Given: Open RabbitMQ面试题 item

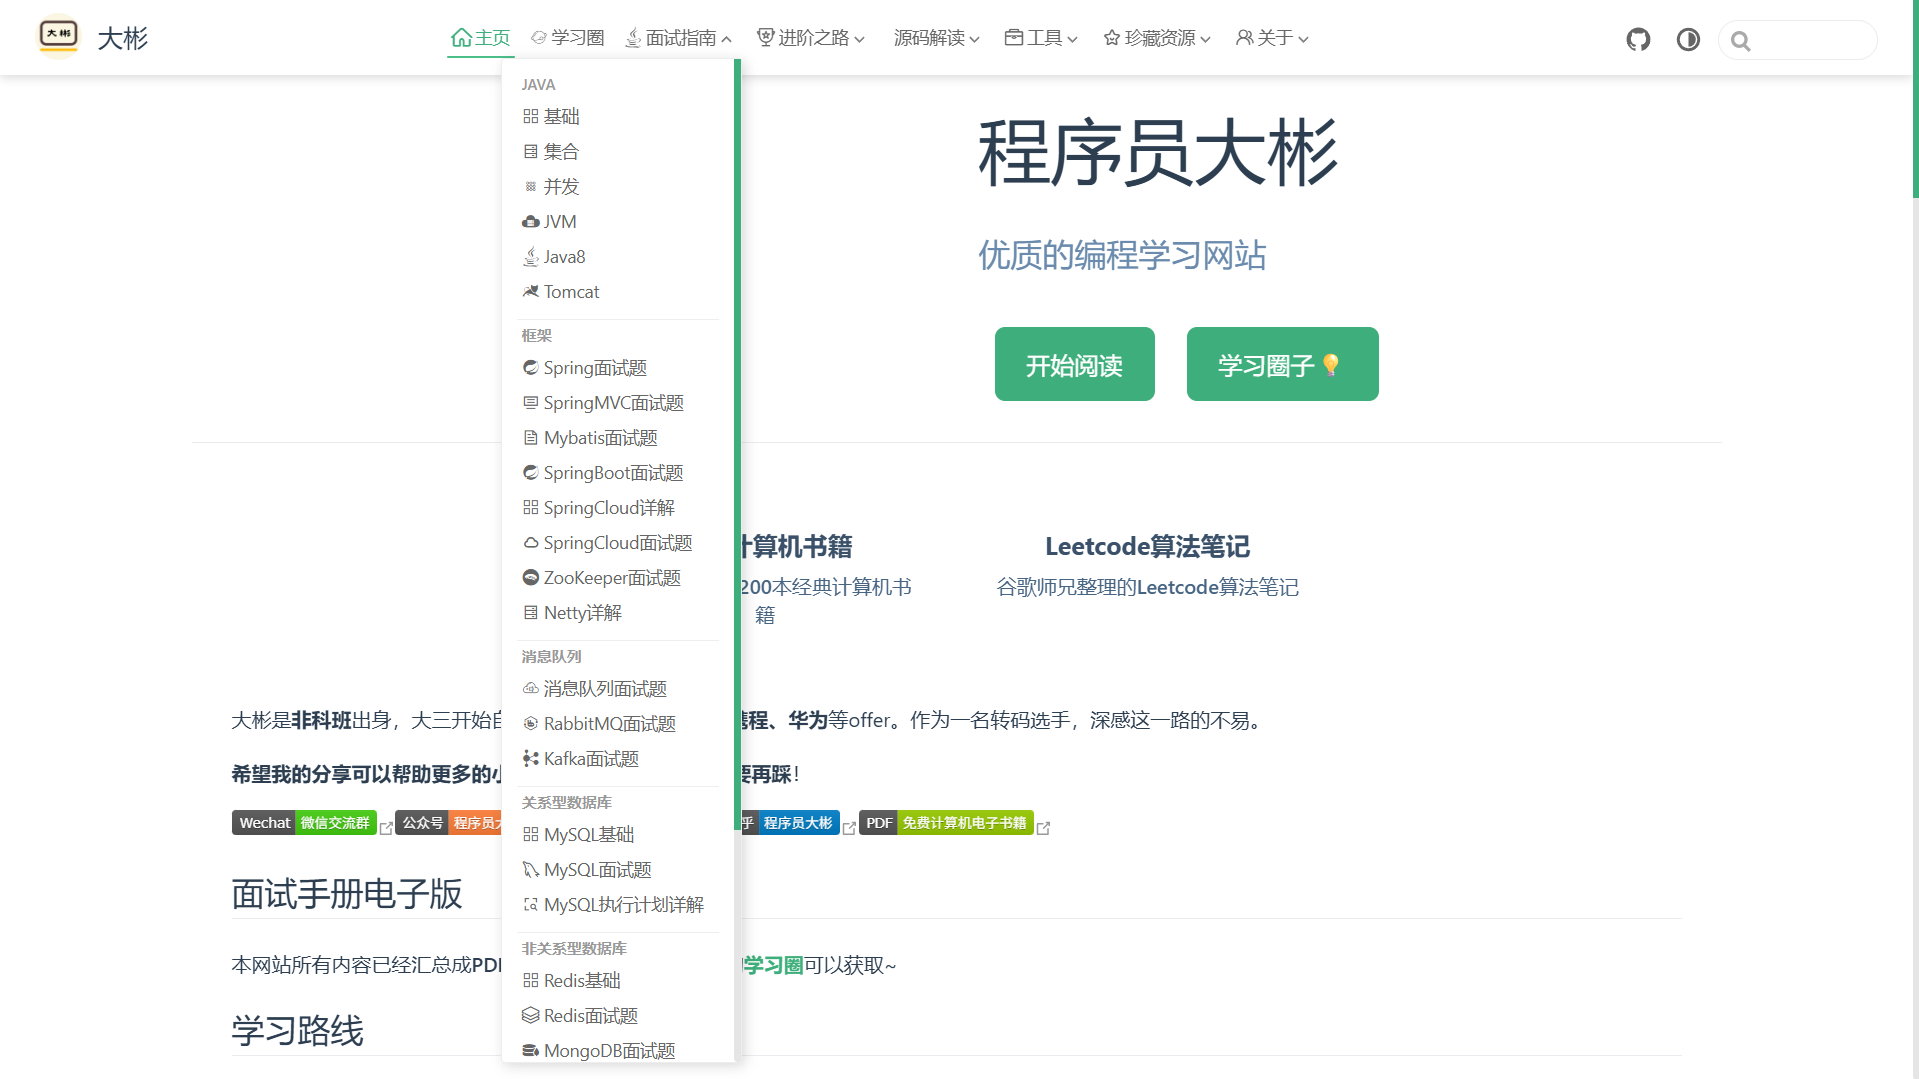Looking at the screenshot, I should 608,723.
